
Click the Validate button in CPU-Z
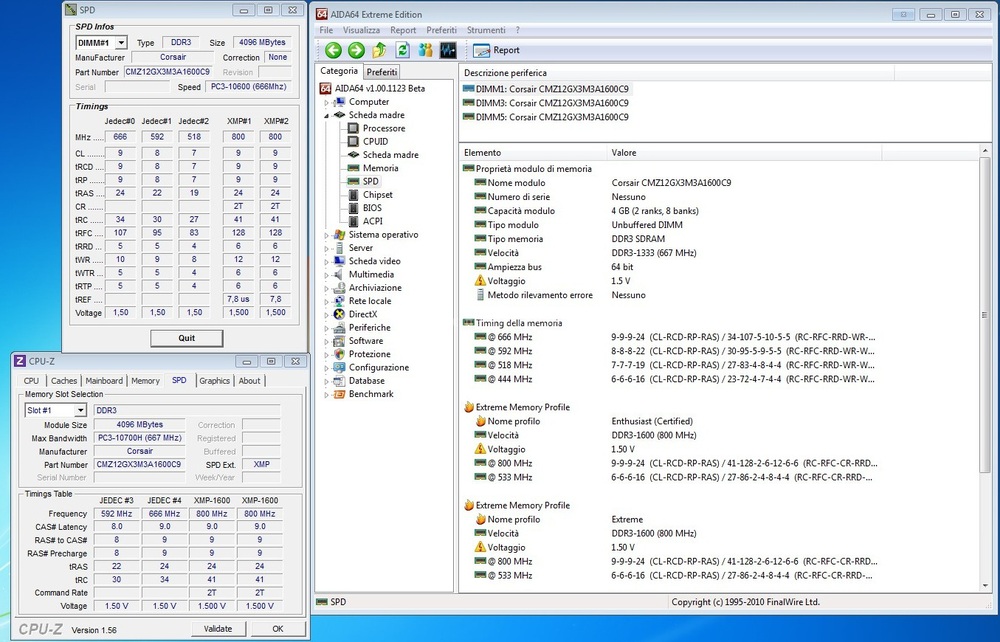(x=218, y=629)
